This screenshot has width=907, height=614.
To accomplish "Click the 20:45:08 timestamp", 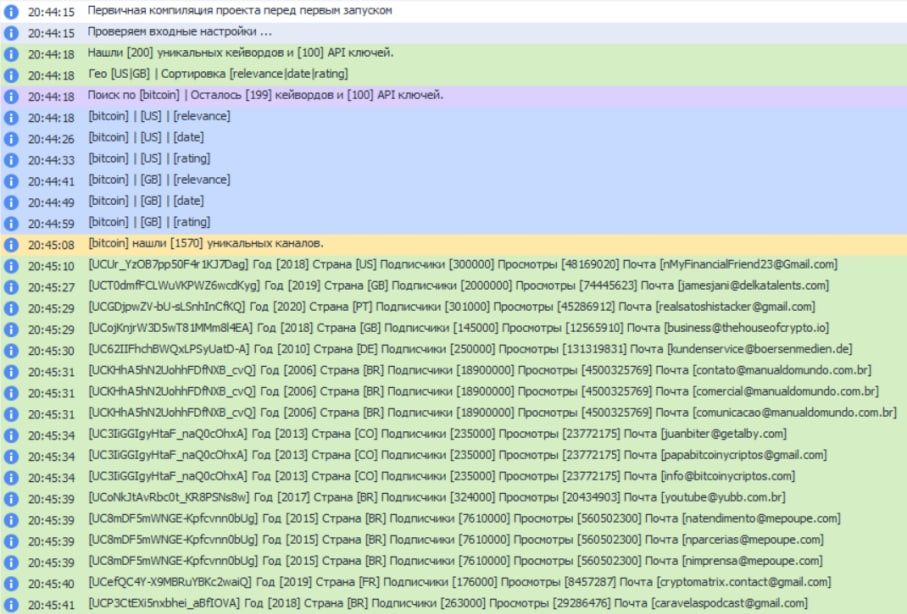I will point(50,244).
